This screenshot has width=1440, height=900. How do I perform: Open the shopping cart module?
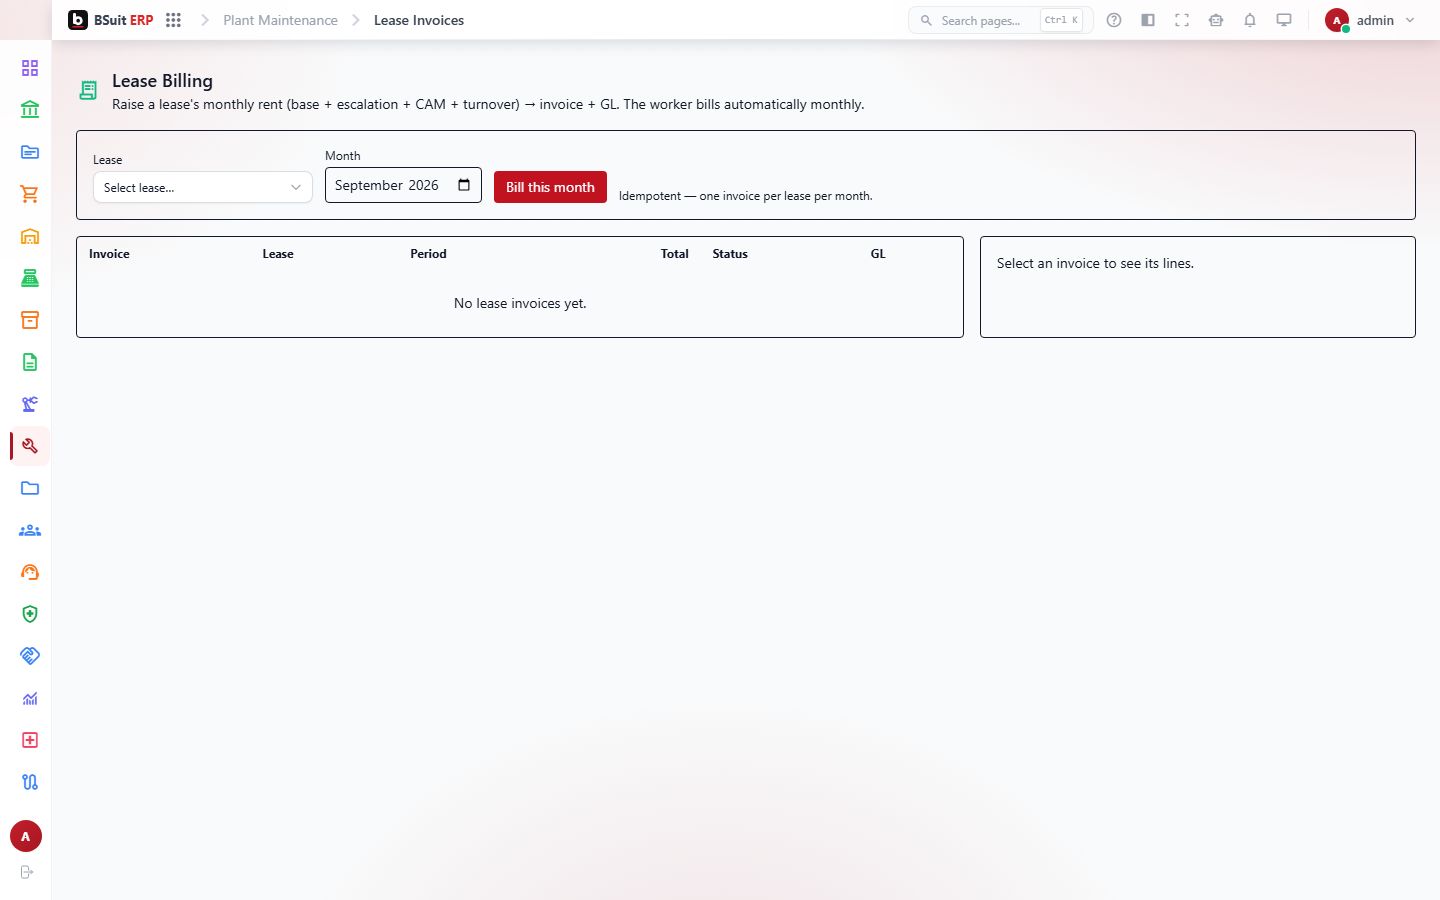30,194
